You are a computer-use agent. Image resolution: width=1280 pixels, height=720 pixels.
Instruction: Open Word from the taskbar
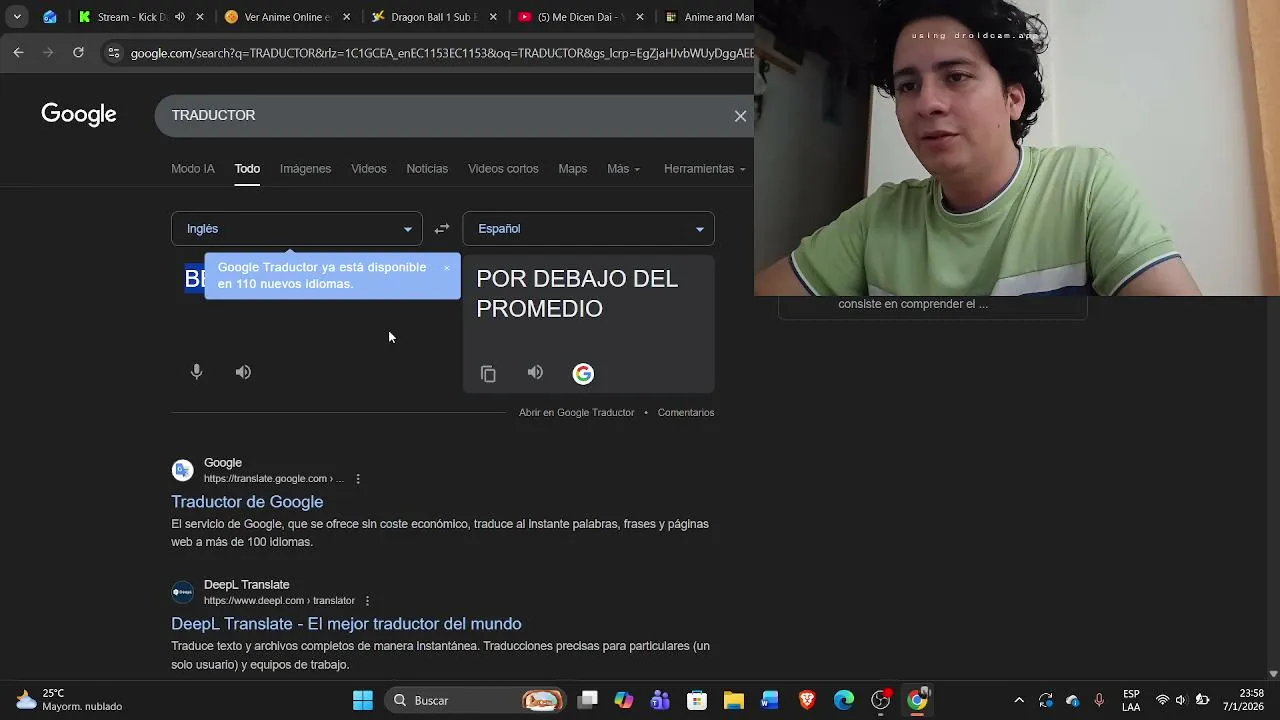point(770,700)
